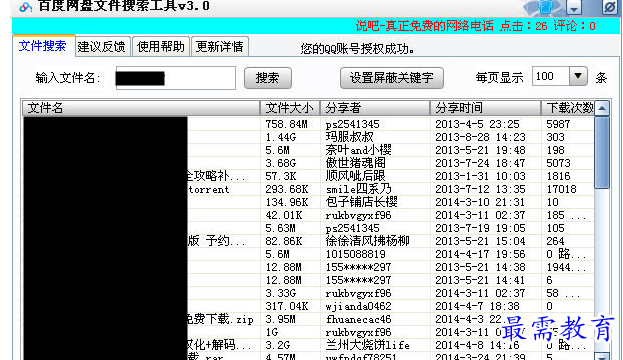Sort by the 分享时间 column header

point(485,108)
